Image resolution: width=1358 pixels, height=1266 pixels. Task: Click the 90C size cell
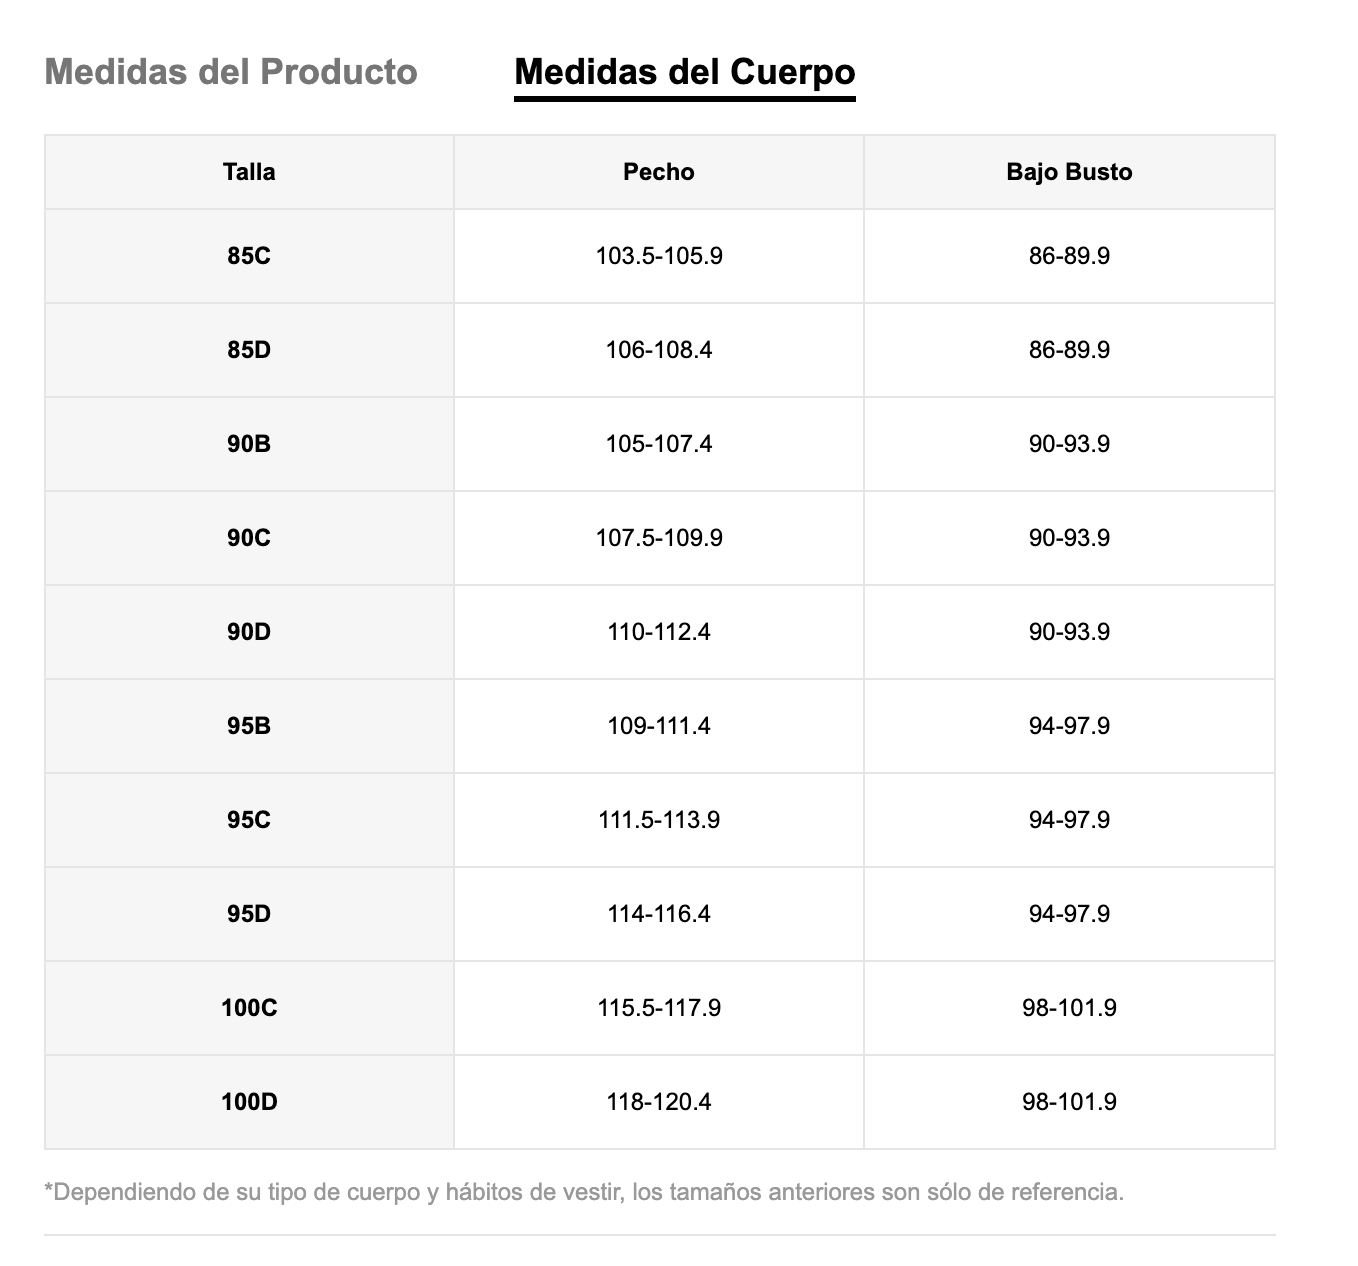pyautogui.click(x=249, y=538)
